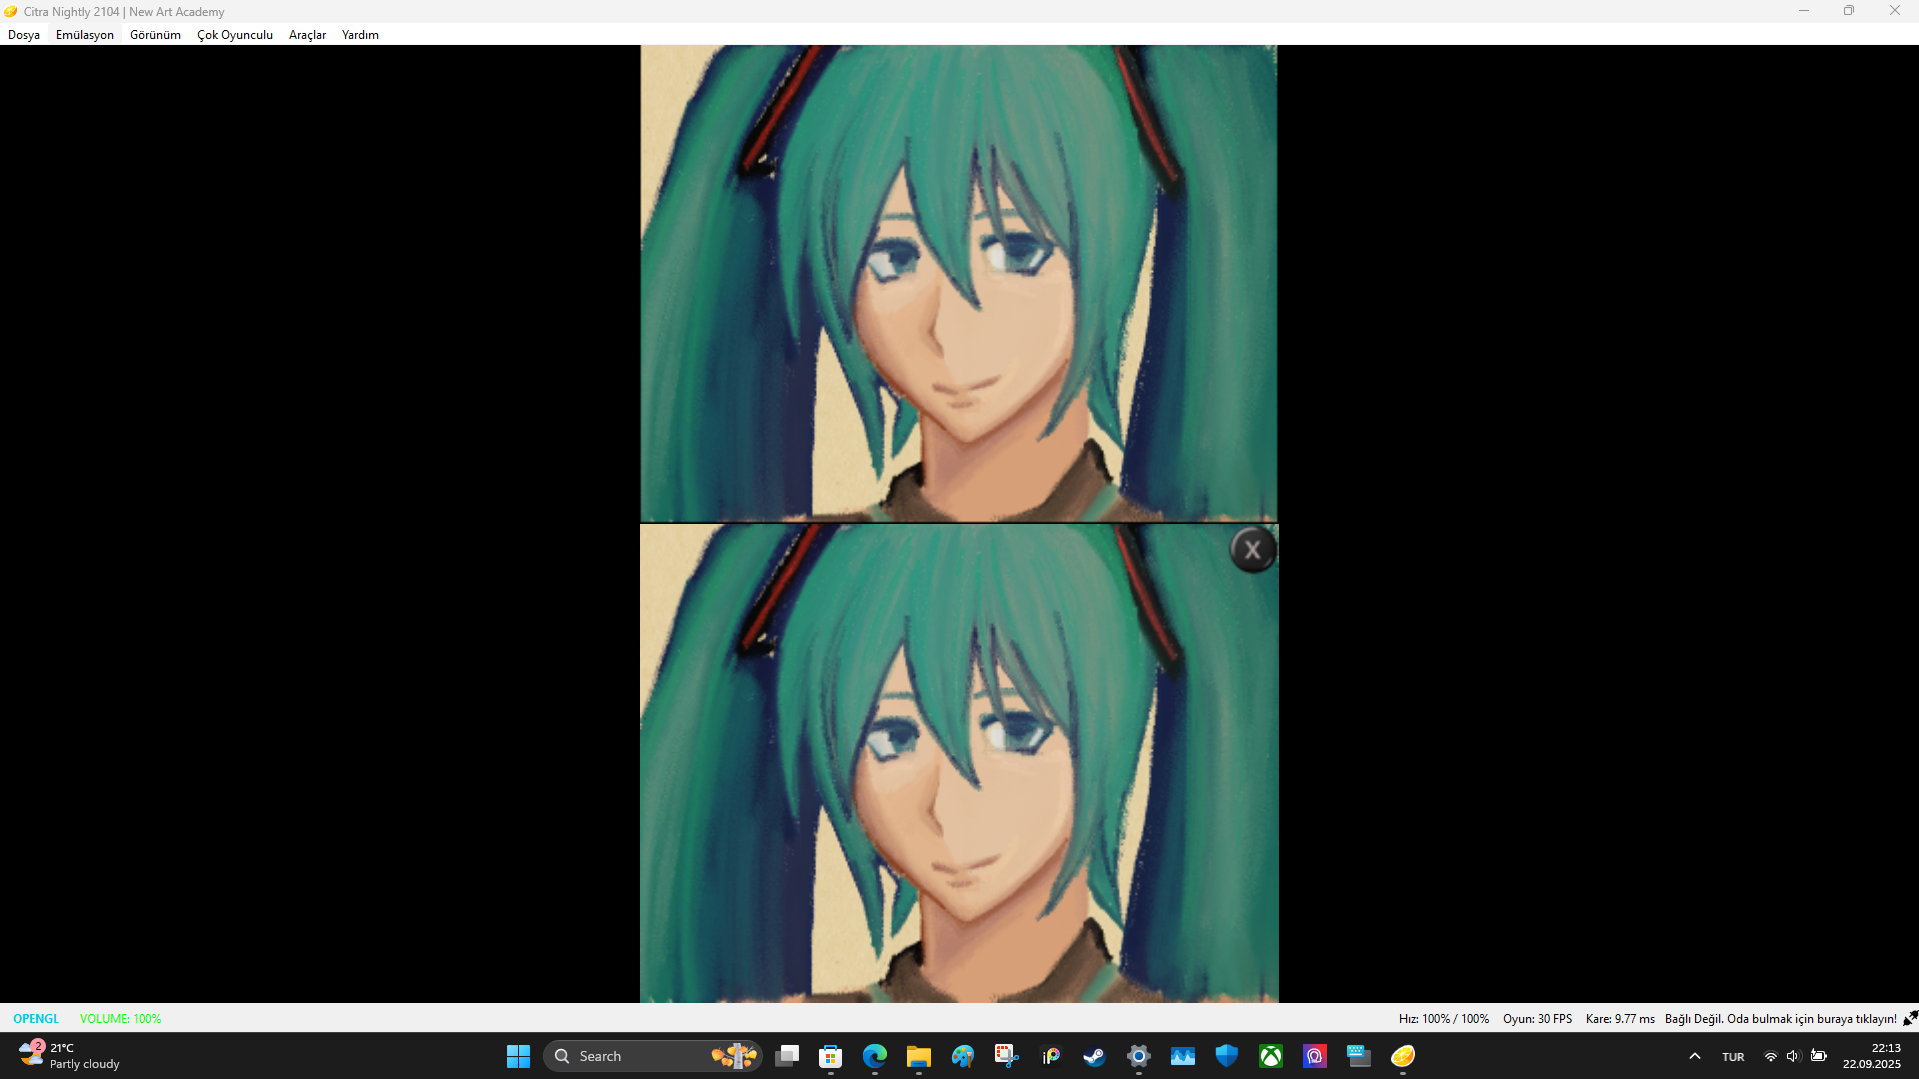
Task: Click the Citra taskbar icon
Action: [x=1403, y=1056]
